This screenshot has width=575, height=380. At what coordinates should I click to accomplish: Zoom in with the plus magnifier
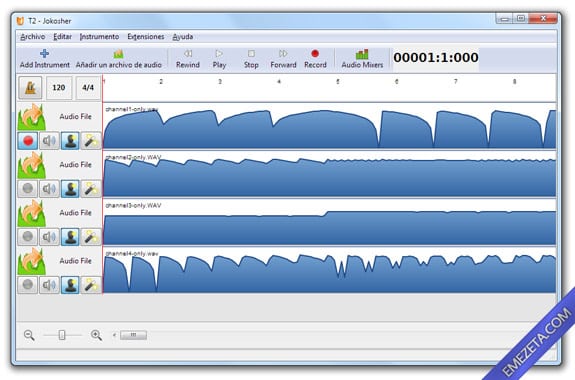click(x=96, y=335)
